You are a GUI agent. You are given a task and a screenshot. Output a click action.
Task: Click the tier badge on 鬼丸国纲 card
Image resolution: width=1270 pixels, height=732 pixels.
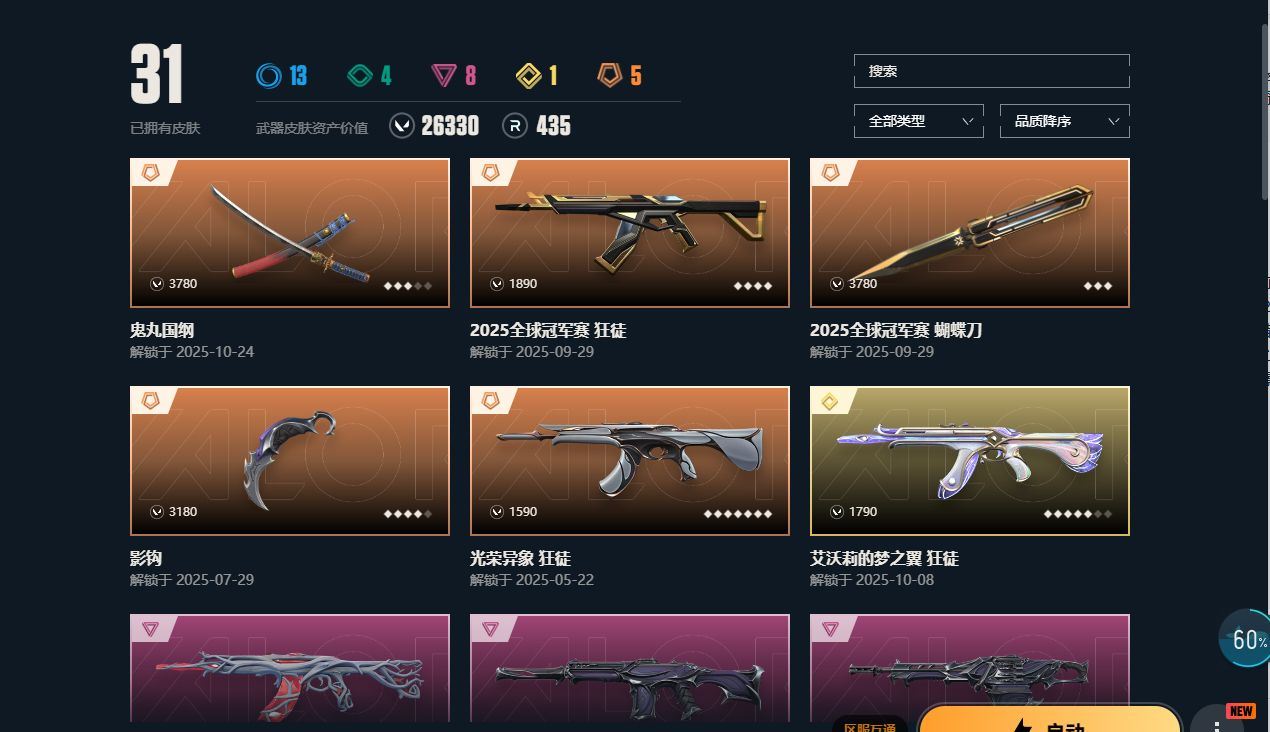pos(151,173)
